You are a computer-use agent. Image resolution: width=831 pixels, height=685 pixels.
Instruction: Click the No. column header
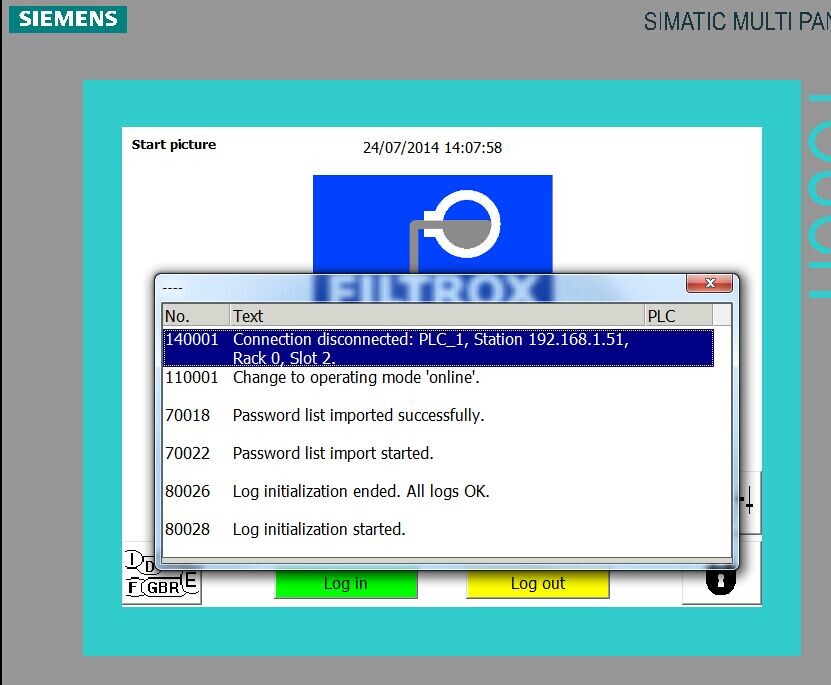pyautogui.click(x=196, y=316)
